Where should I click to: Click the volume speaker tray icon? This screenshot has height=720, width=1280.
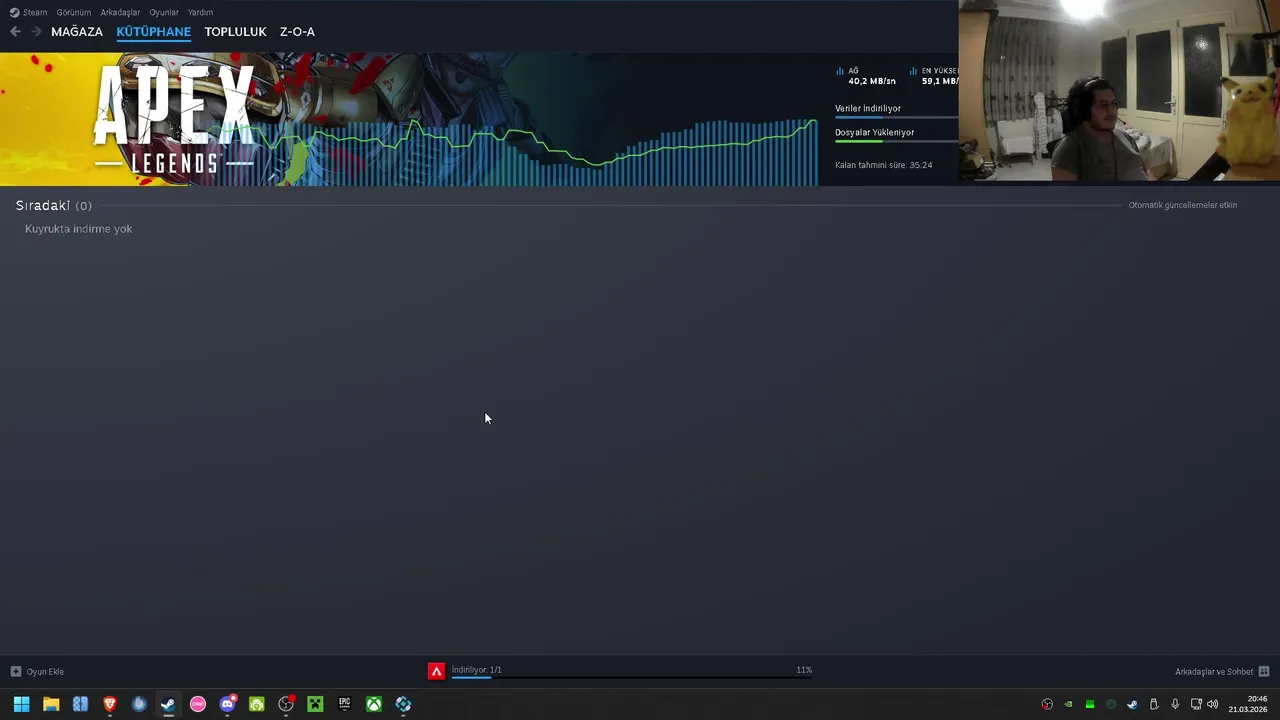[1213, 704]
